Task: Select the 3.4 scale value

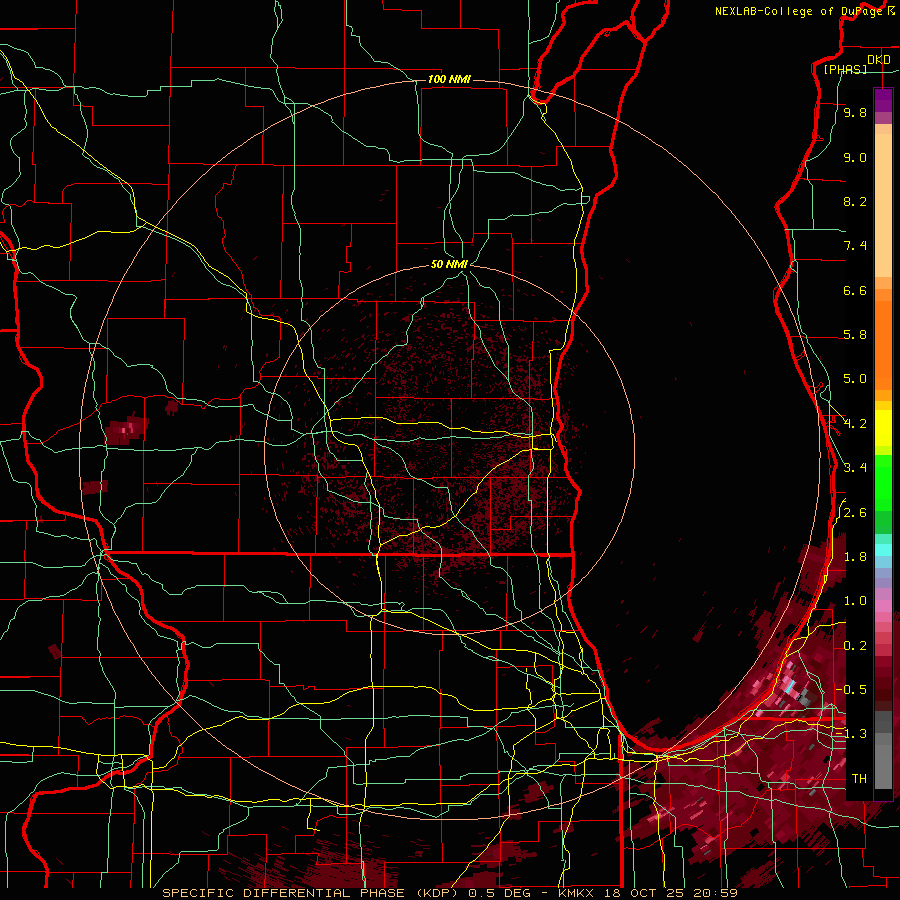Action: (855, 468)
